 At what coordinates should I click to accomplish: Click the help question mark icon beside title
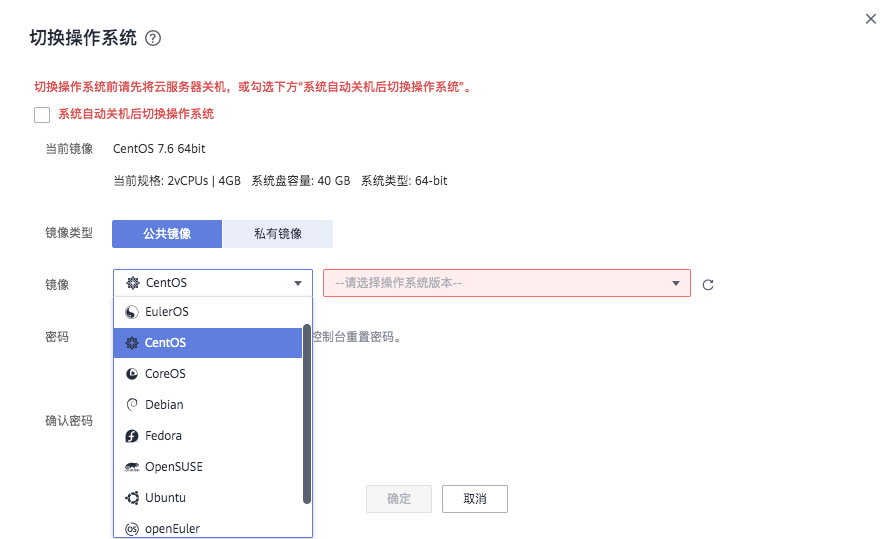tap(153, 38)
